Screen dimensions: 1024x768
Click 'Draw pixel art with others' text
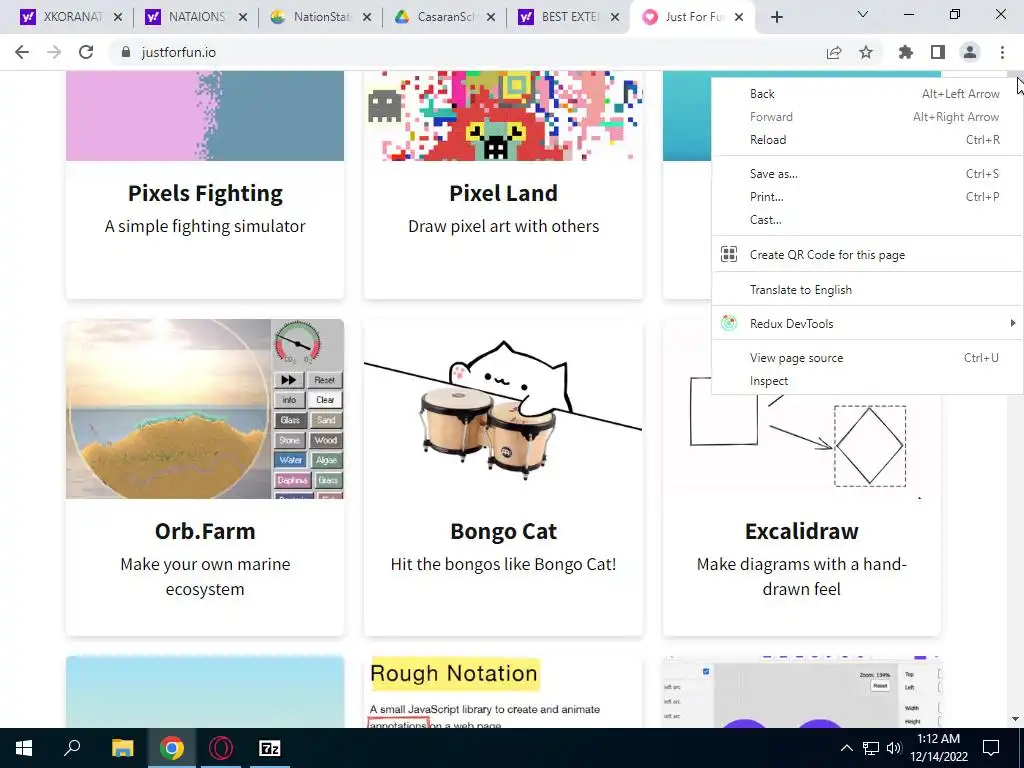pyautogui.click(x=504, y=226)
